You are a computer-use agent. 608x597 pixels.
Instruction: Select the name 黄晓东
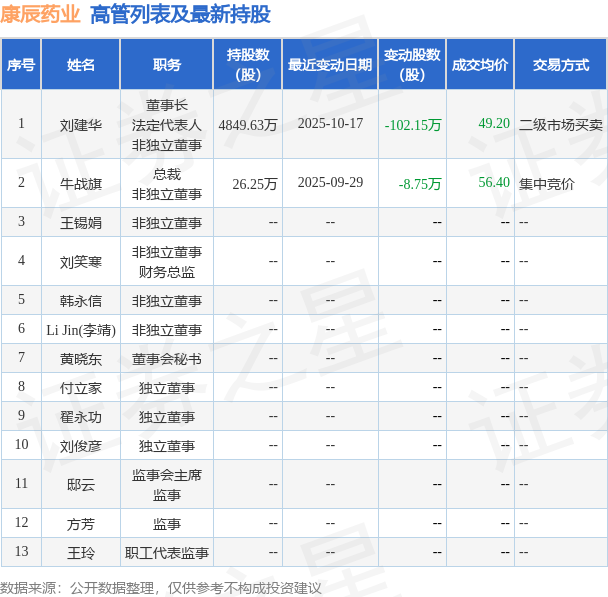[x=81, y=359]
